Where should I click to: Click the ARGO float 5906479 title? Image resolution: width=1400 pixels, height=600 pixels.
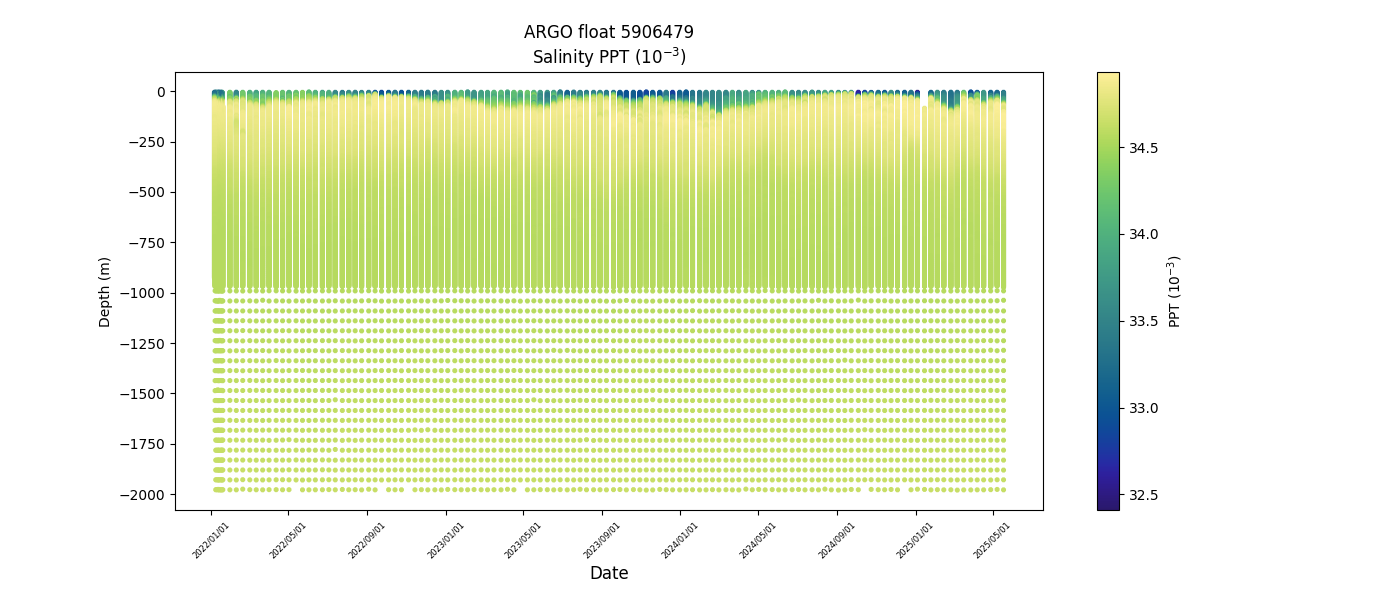(608, 32)
